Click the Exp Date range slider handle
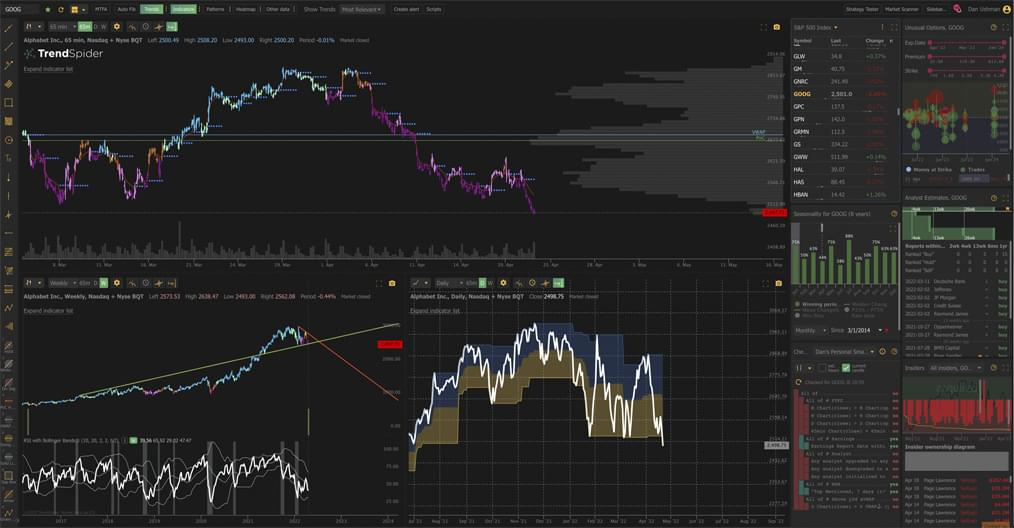 [x=930, y=43]
